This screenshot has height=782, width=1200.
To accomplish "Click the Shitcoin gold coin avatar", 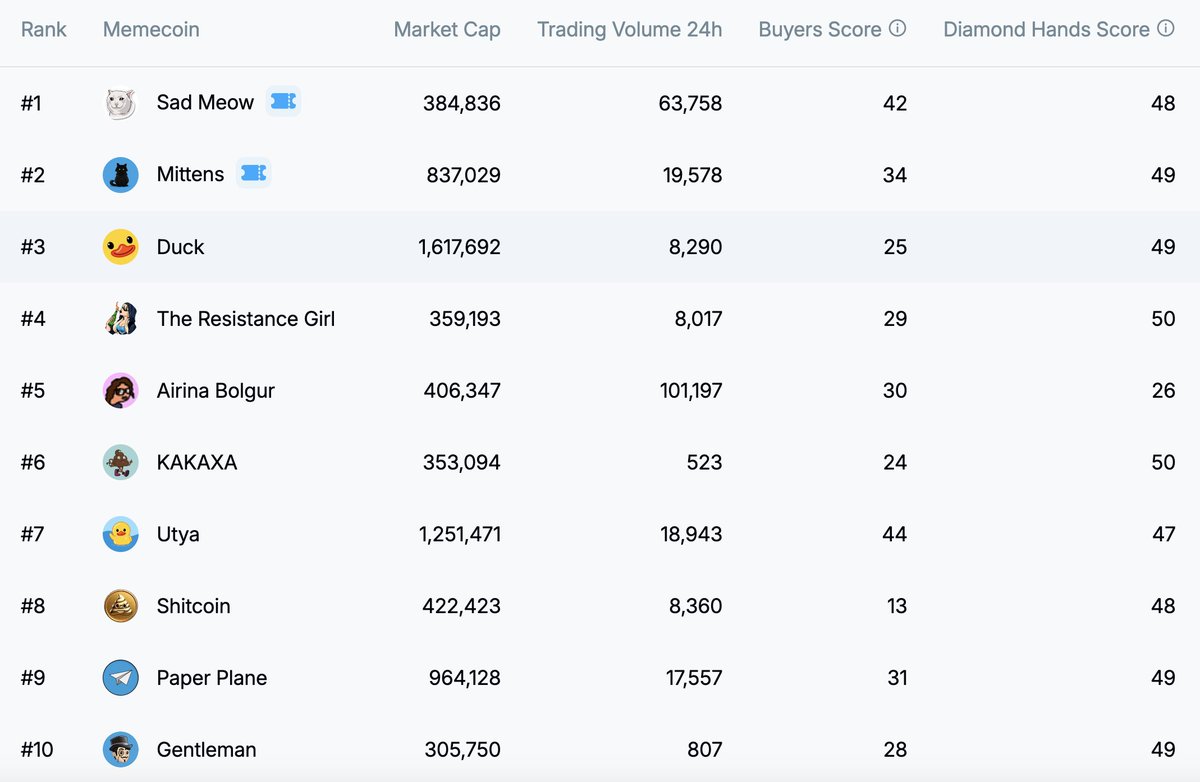I will pyautogui.click(x=120, y=607).
